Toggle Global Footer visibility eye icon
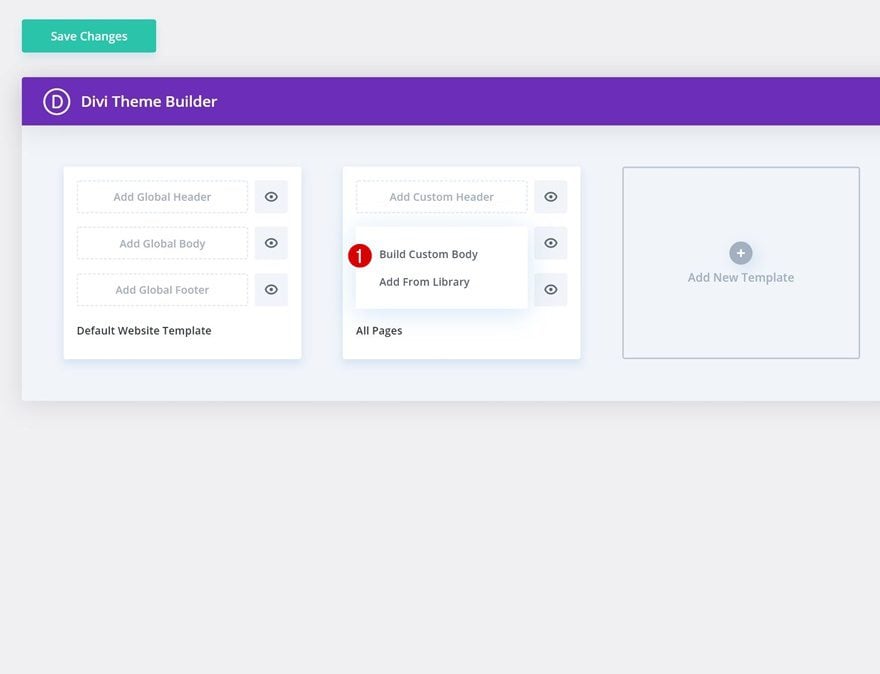The width and height of the screenshot is (880, 674). (271, 290)
